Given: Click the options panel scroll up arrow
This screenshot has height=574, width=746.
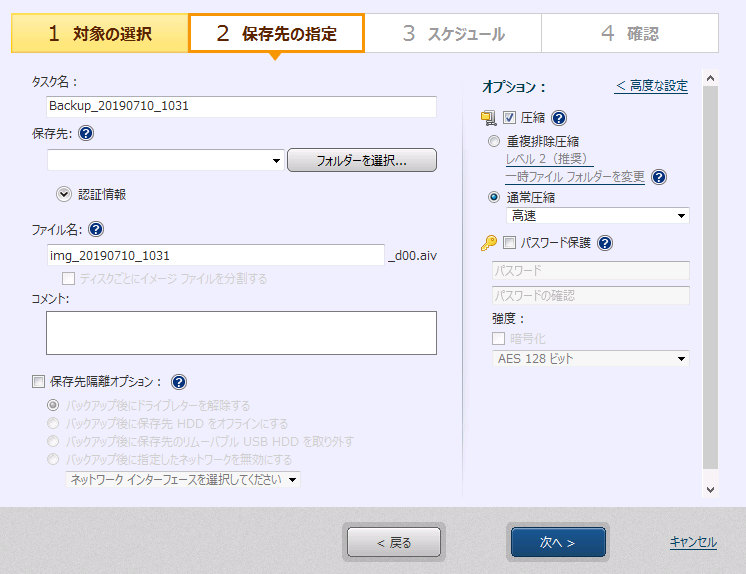Looking at the screenshot, I should pyautogui.click(x=710, y=78).
